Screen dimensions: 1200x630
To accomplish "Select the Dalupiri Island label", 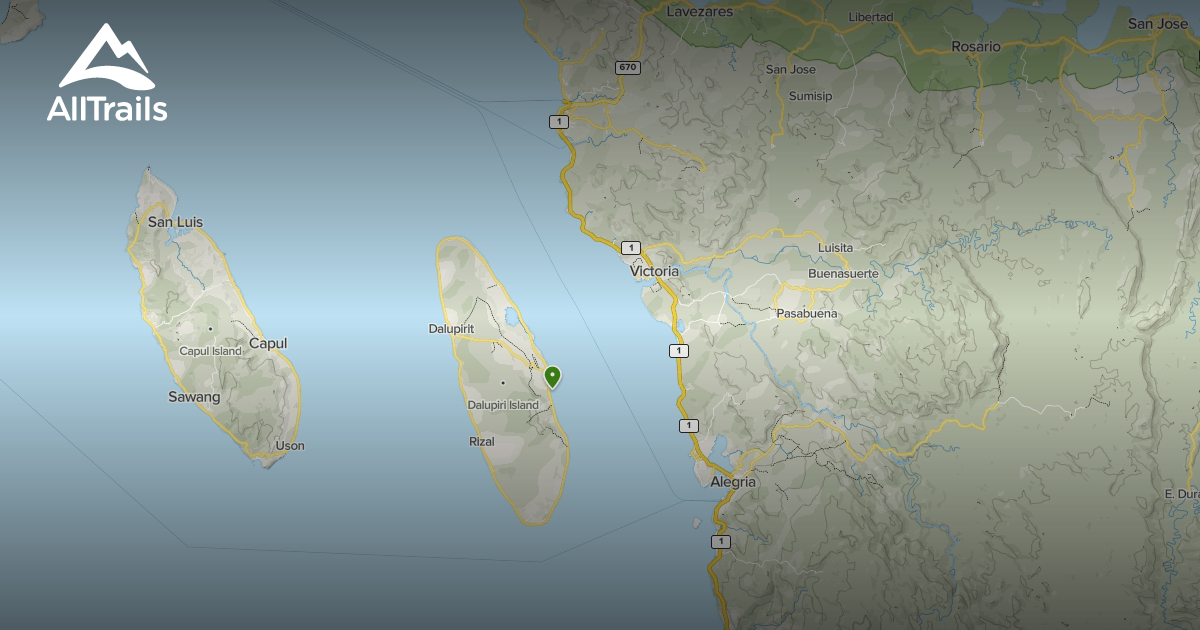I will (x=503, y=405).
